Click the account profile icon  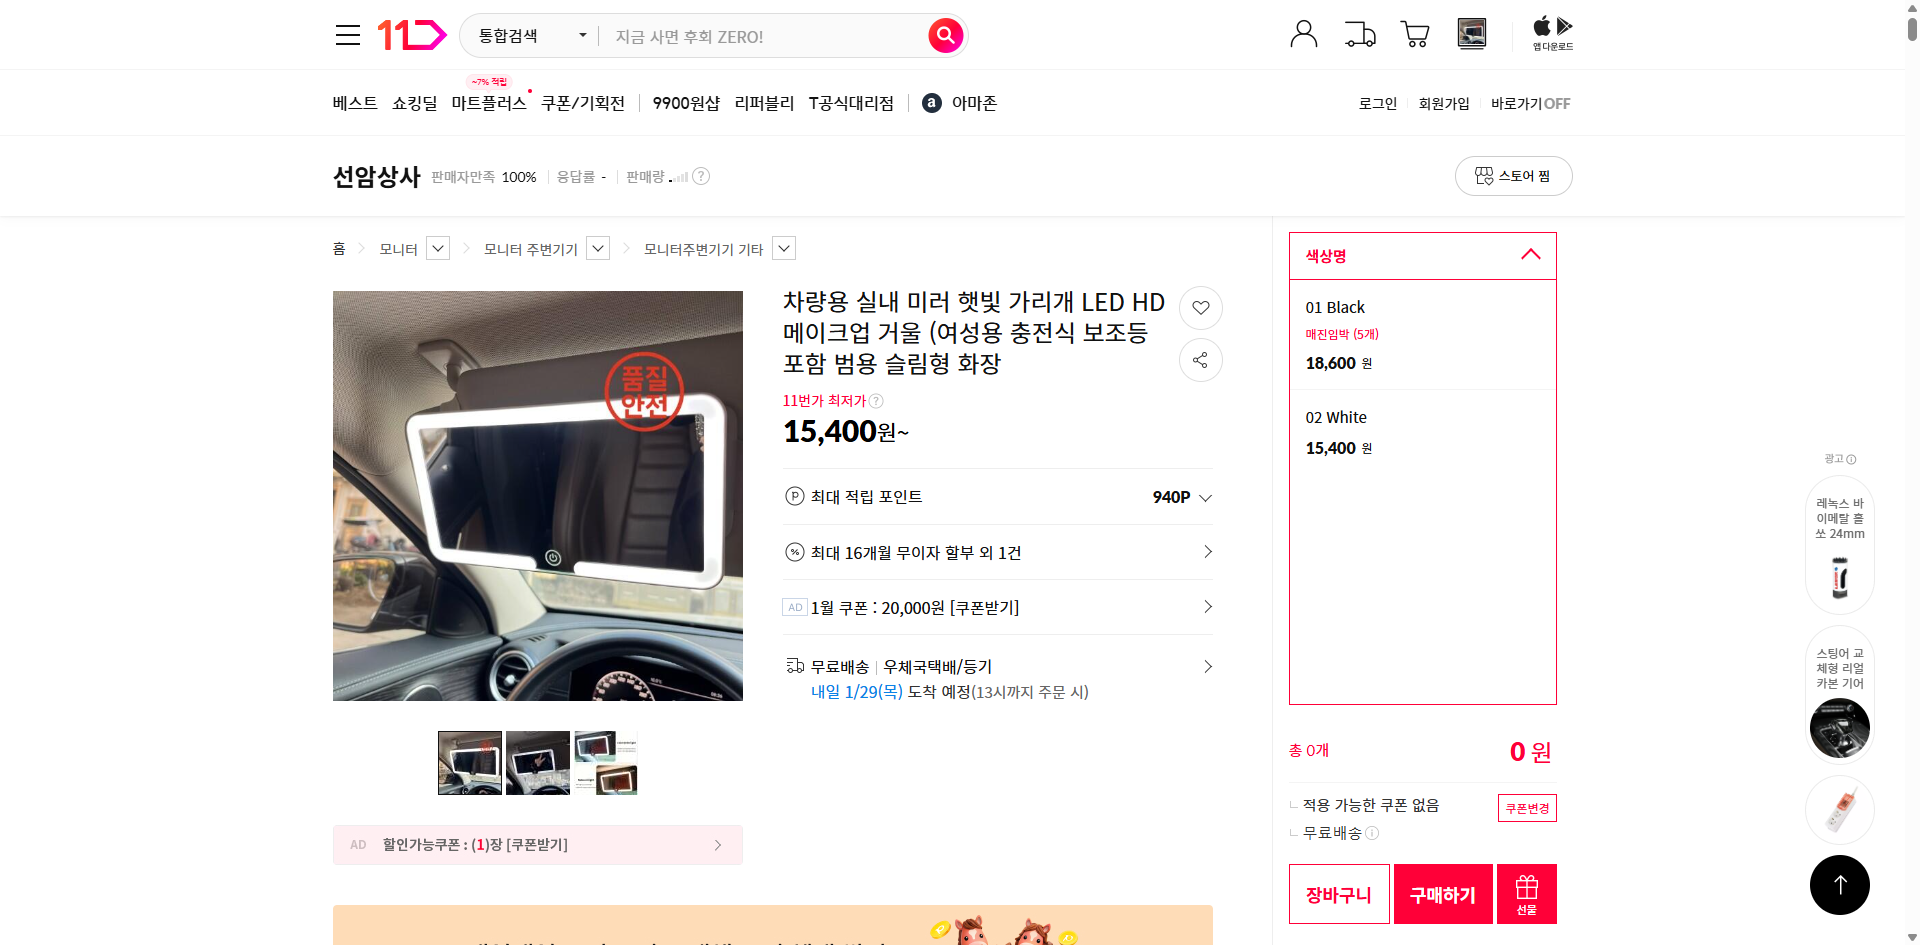coord(1303,33)
